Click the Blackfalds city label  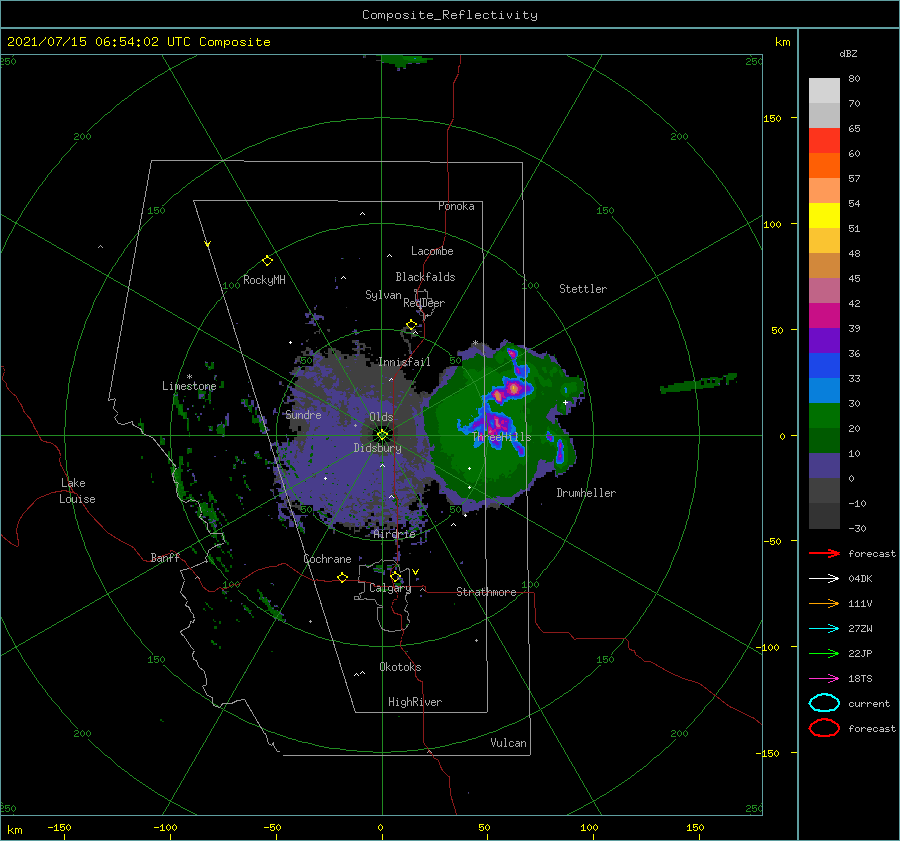click(425, 277)
